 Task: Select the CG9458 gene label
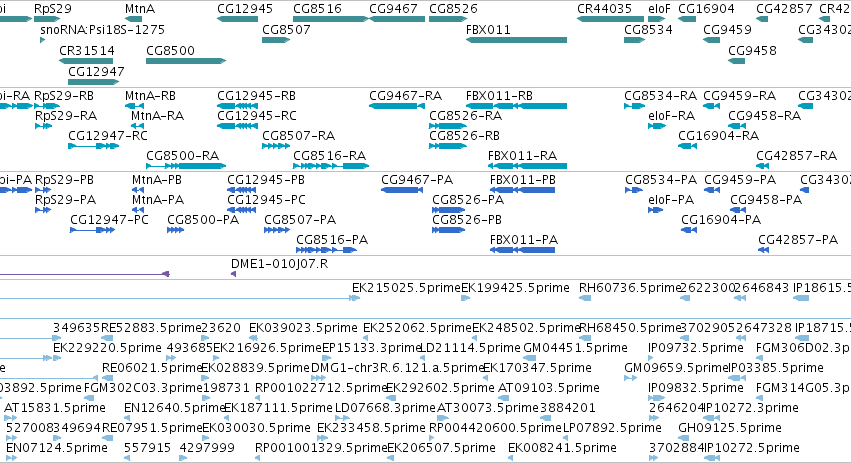[x=752, y=50]
